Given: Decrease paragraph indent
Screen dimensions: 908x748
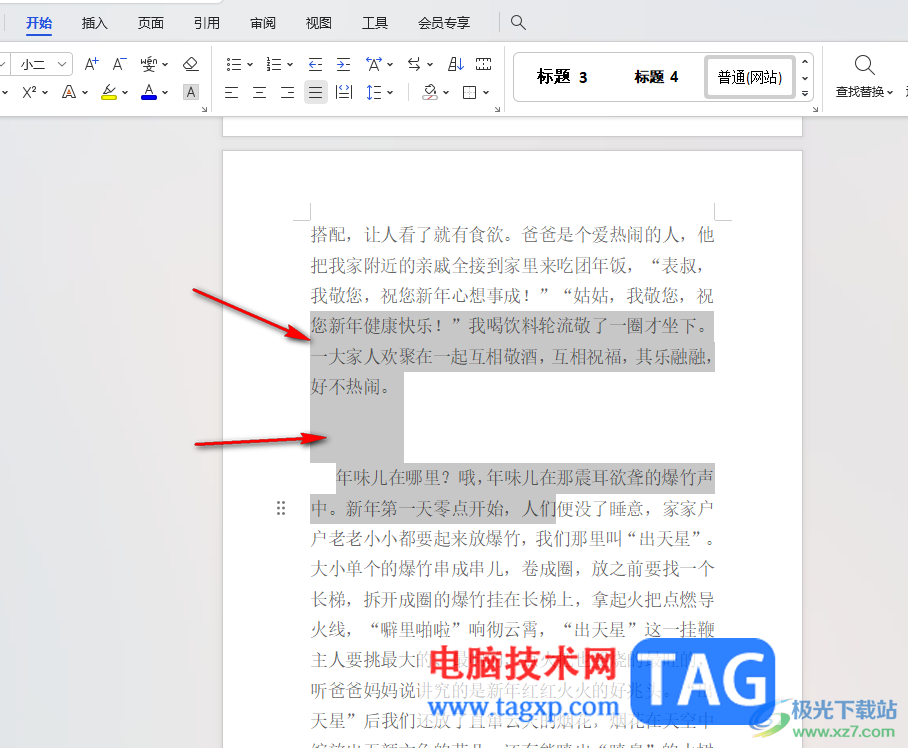Looking at the screenshot, I should (315, 64).
